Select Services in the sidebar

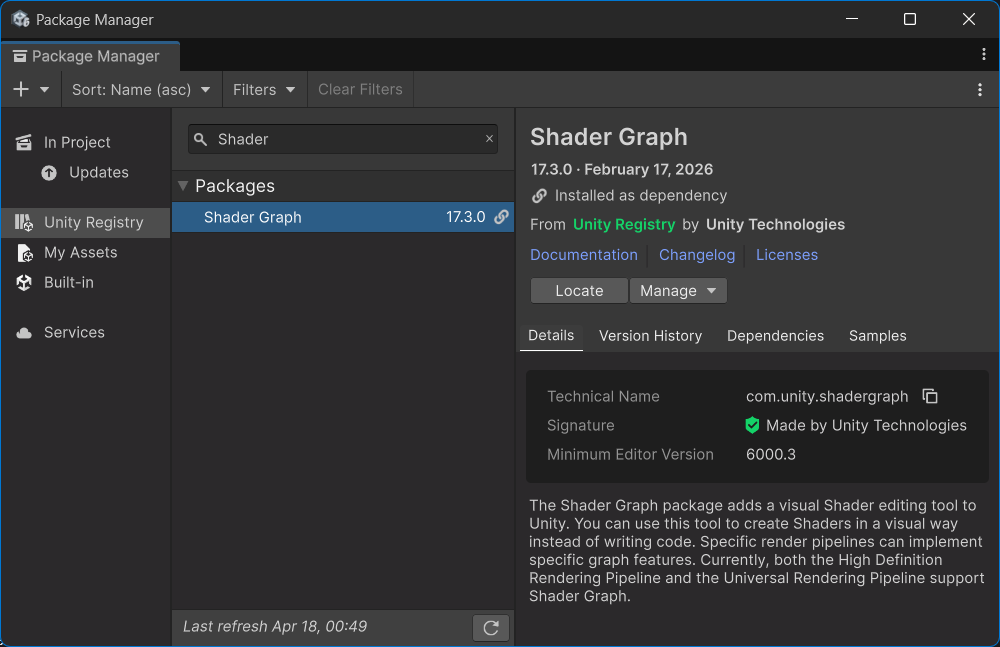pyautogui.click(x=85, y=332)
